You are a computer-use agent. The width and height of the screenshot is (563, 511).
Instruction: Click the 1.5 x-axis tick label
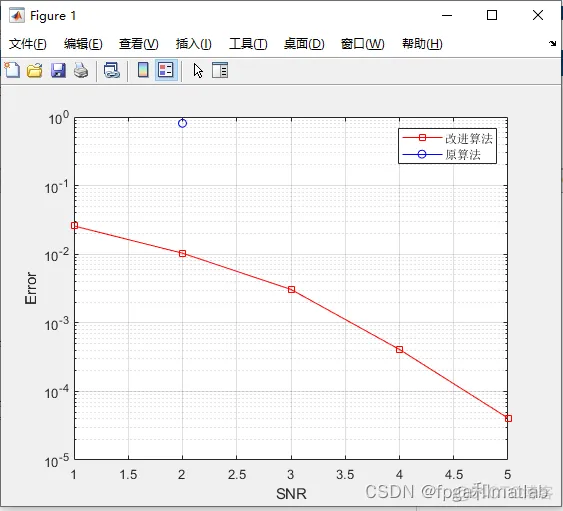pos(128,475)
